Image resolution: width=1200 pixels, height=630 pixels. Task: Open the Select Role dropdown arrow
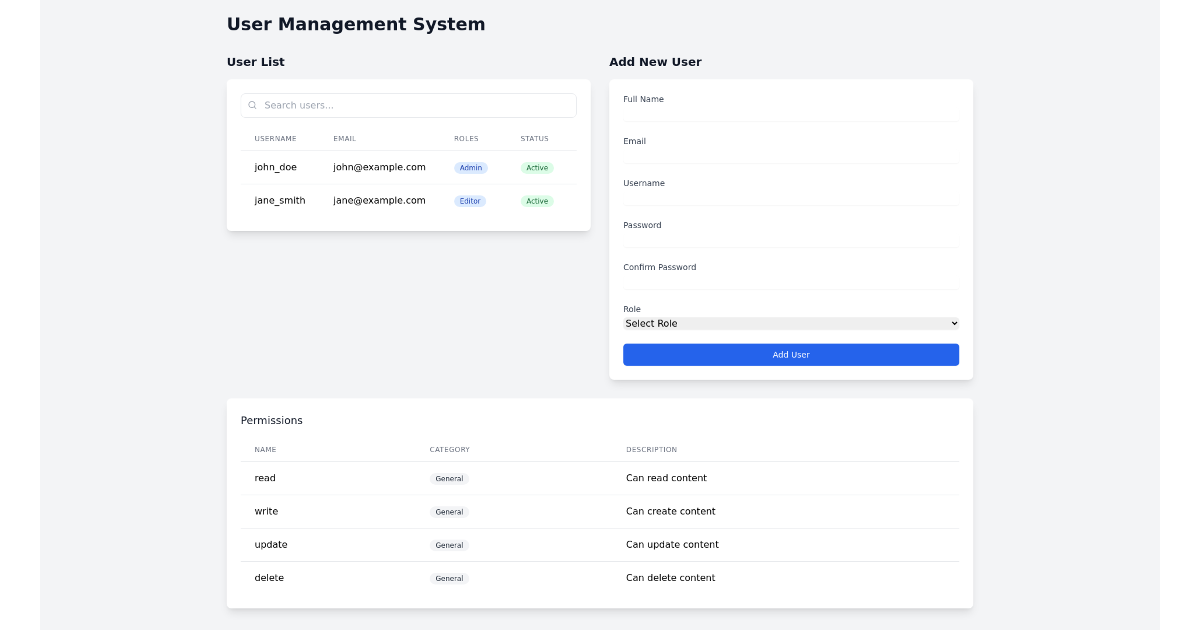[952, 323]
